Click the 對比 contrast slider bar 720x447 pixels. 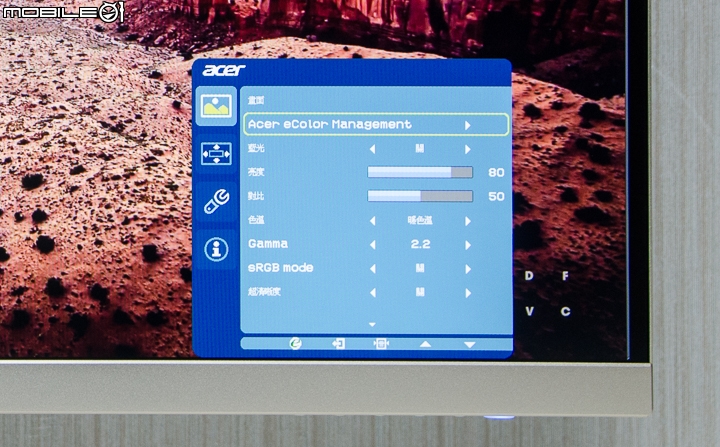pyautogui.click(x=420, y=196)
